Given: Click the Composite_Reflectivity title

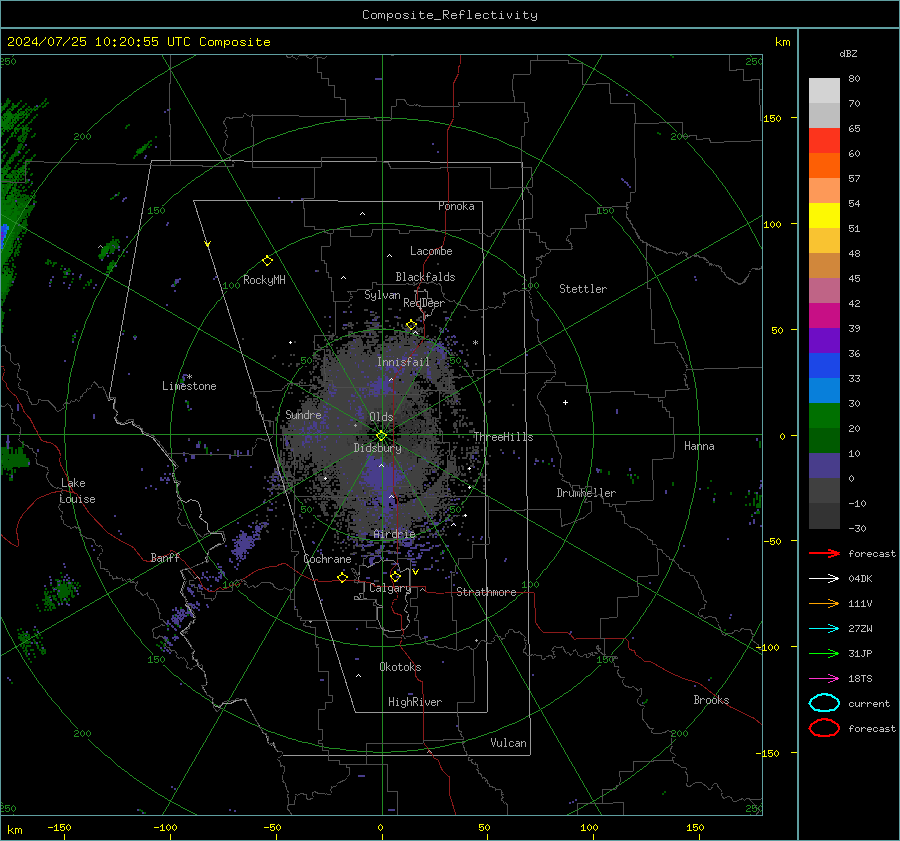Looking at the screenshot, I should coord(450,15).
